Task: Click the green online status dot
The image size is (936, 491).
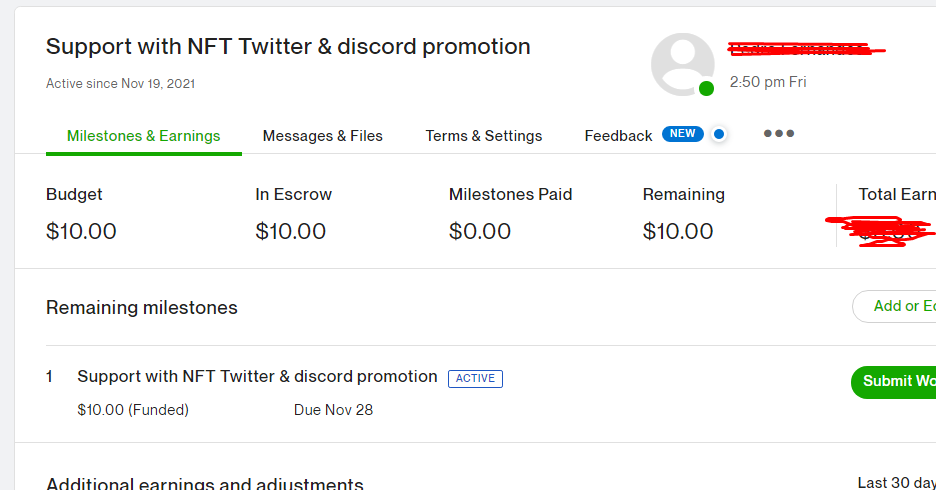Action: point(706,89)
